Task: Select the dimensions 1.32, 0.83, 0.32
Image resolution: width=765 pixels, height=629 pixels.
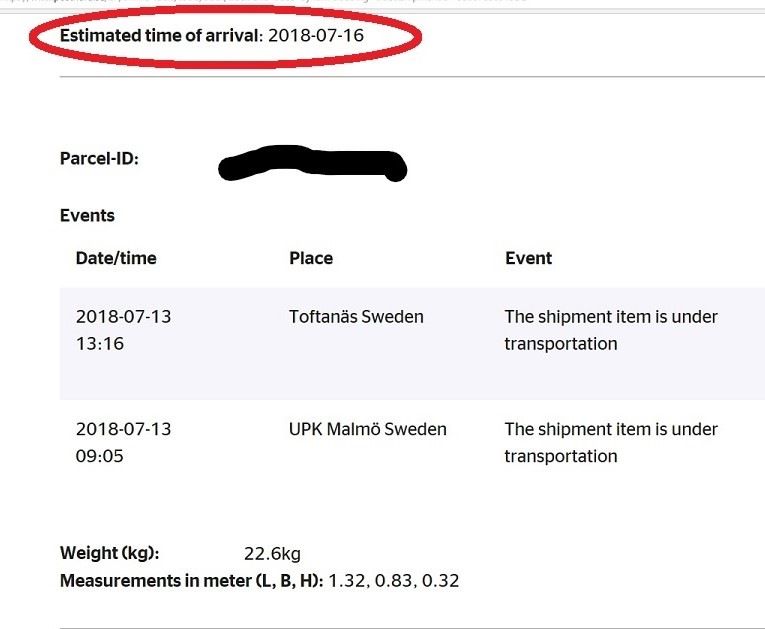Action: [394, 580]
